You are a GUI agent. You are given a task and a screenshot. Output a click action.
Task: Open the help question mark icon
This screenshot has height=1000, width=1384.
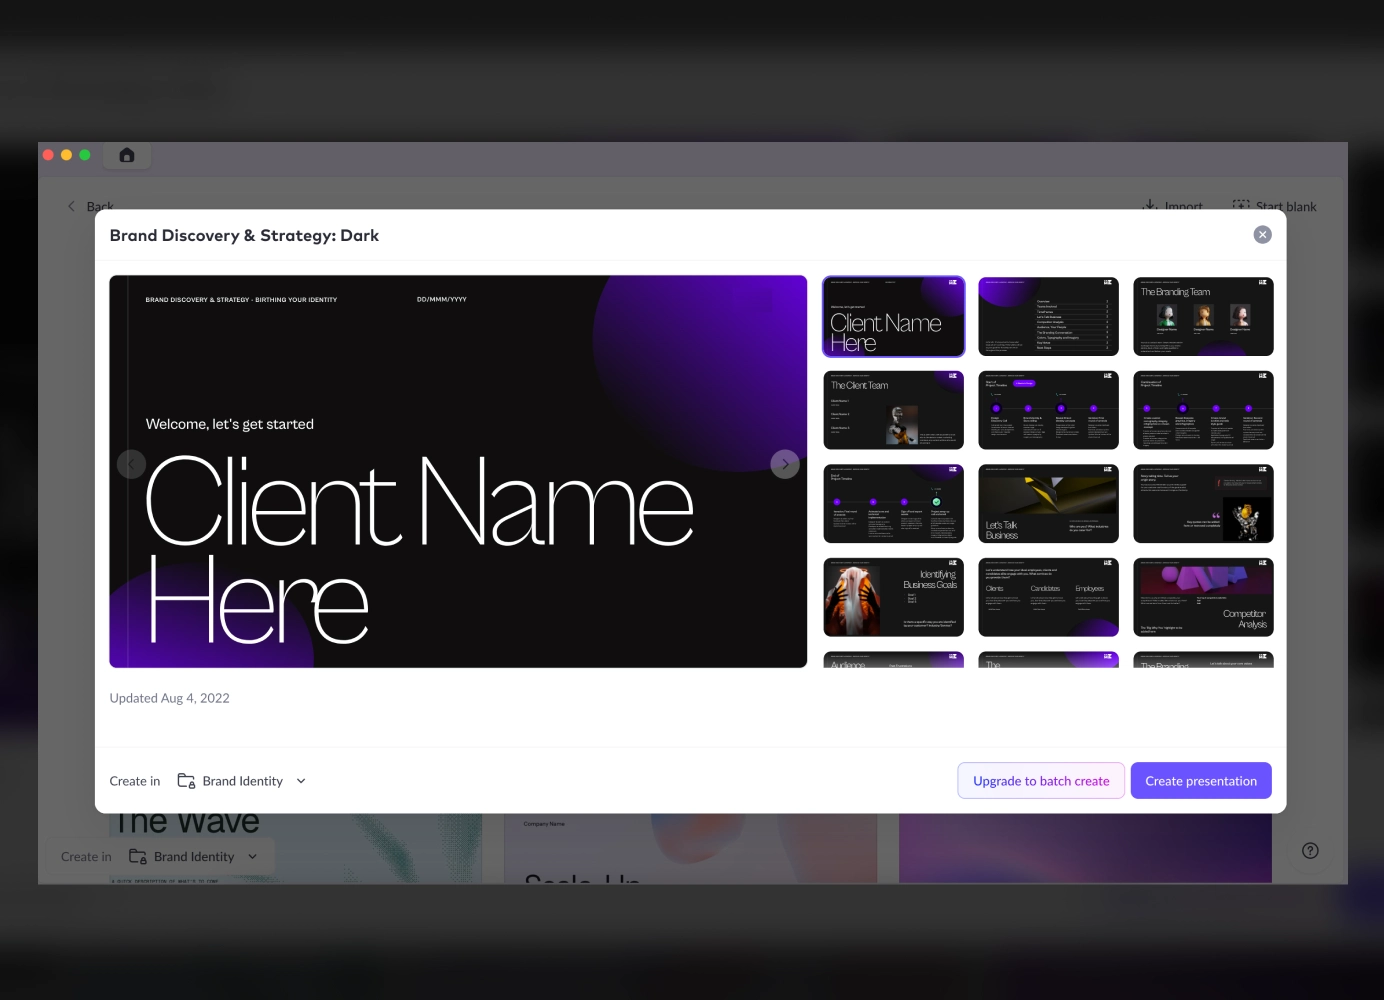pos(1310,851)
